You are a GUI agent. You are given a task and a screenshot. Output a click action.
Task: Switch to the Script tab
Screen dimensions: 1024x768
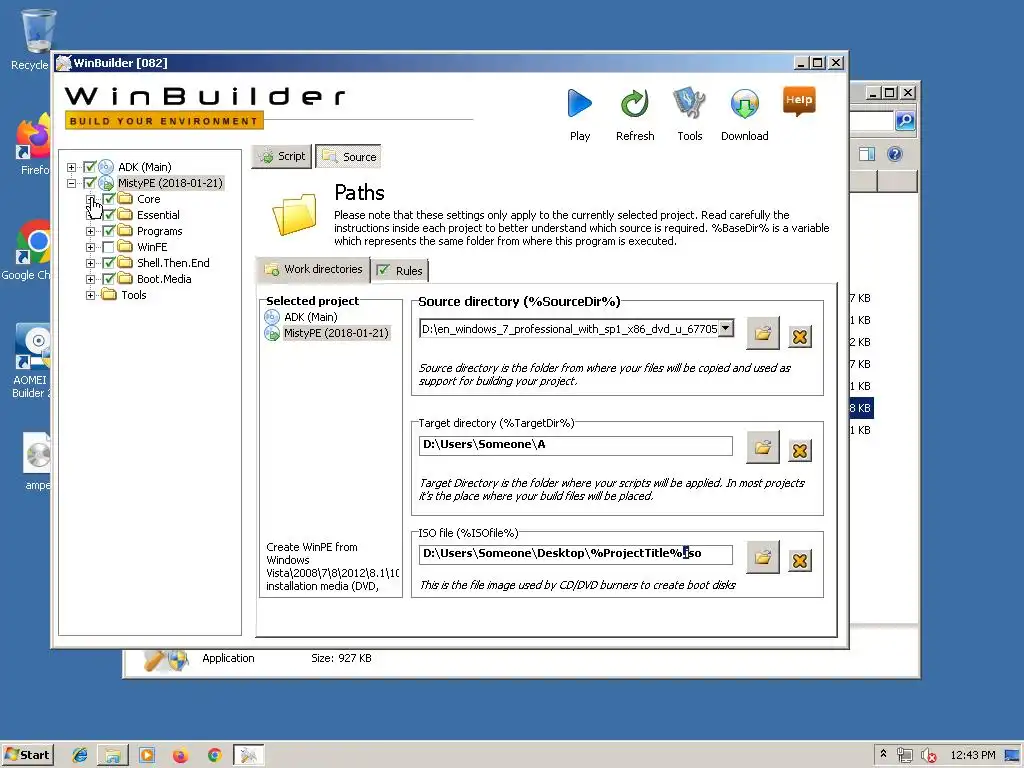pos(281,156)
